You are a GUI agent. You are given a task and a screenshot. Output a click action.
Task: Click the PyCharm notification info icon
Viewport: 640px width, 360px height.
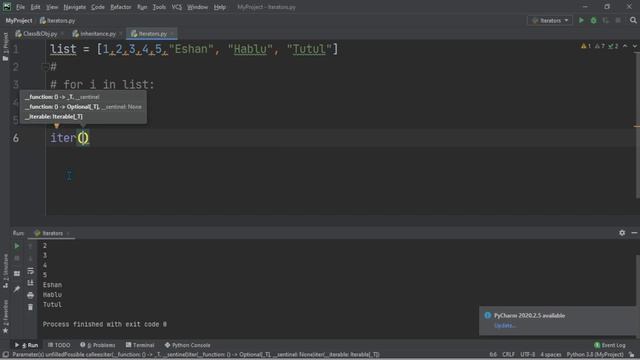(x=487, y=316)
